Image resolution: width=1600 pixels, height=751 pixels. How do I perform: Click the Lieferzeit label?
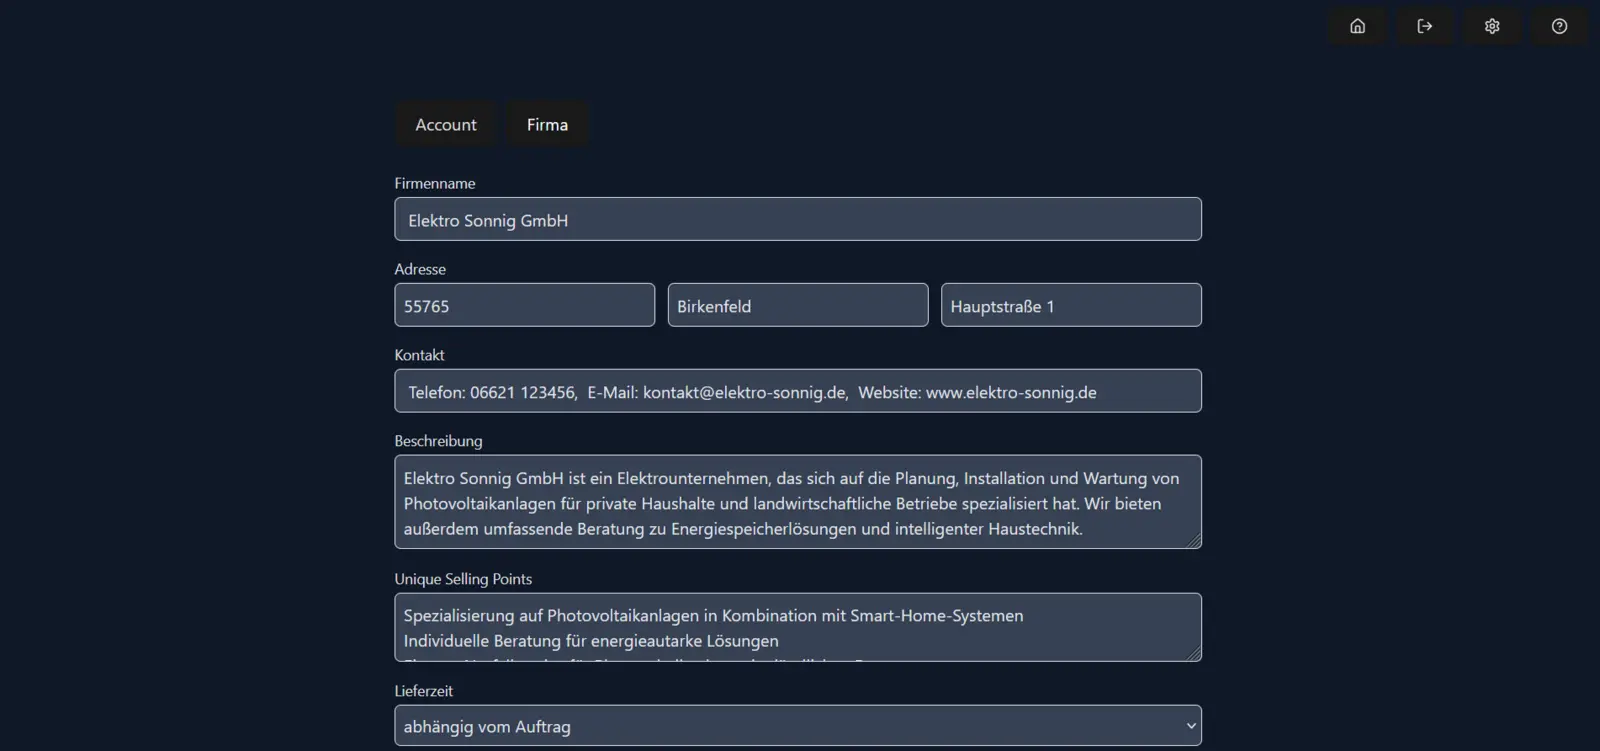coord(423,691)
